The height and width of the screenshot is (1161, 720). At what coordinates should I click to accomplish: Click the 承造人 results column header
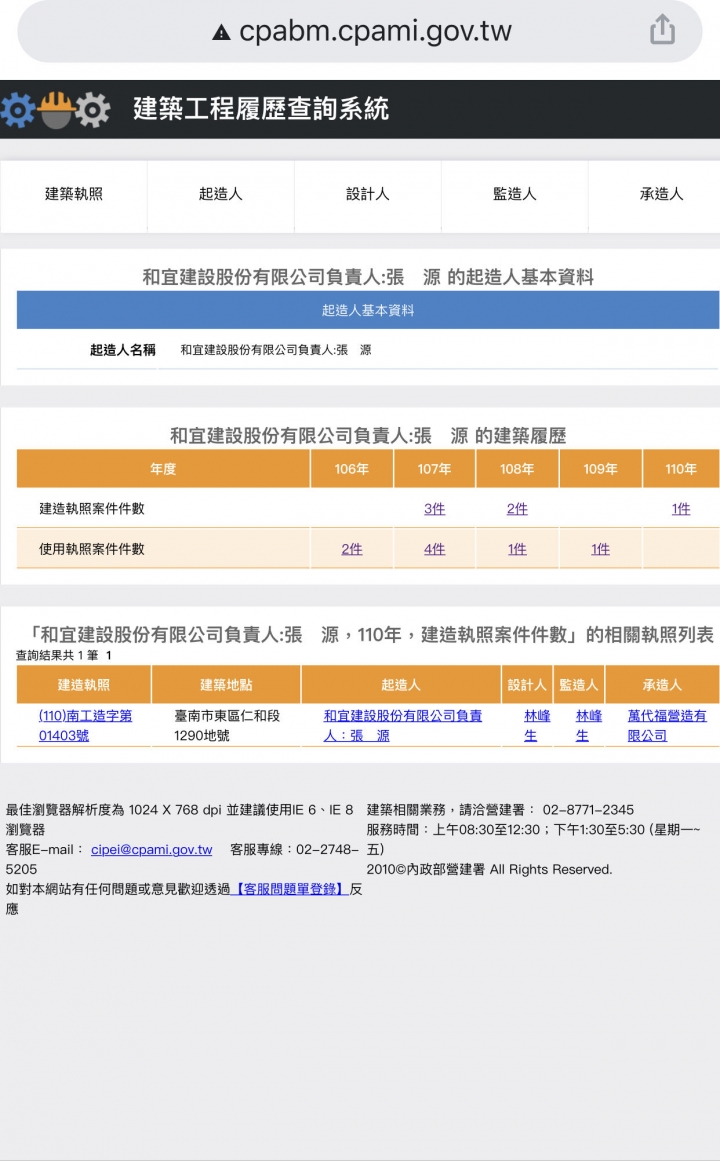point(662,685)
